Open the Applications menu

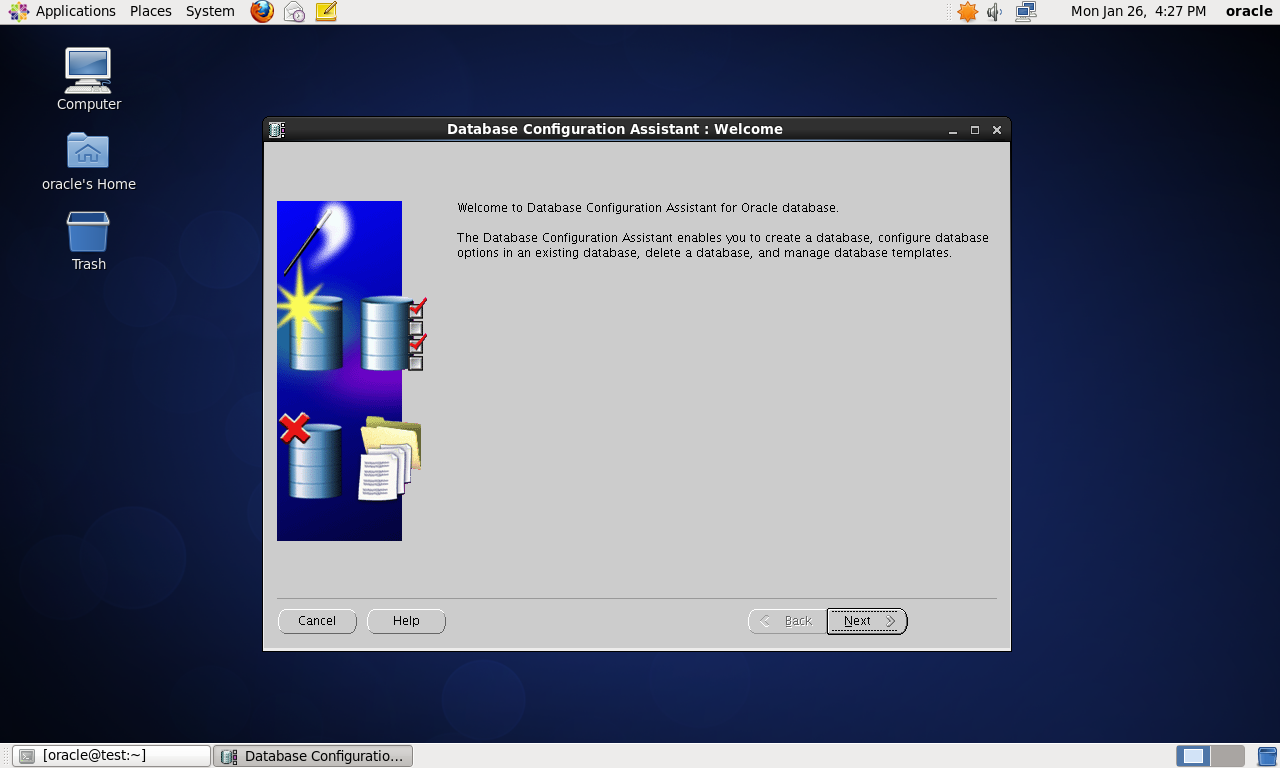pyautogui.click(x=76, y=11)
